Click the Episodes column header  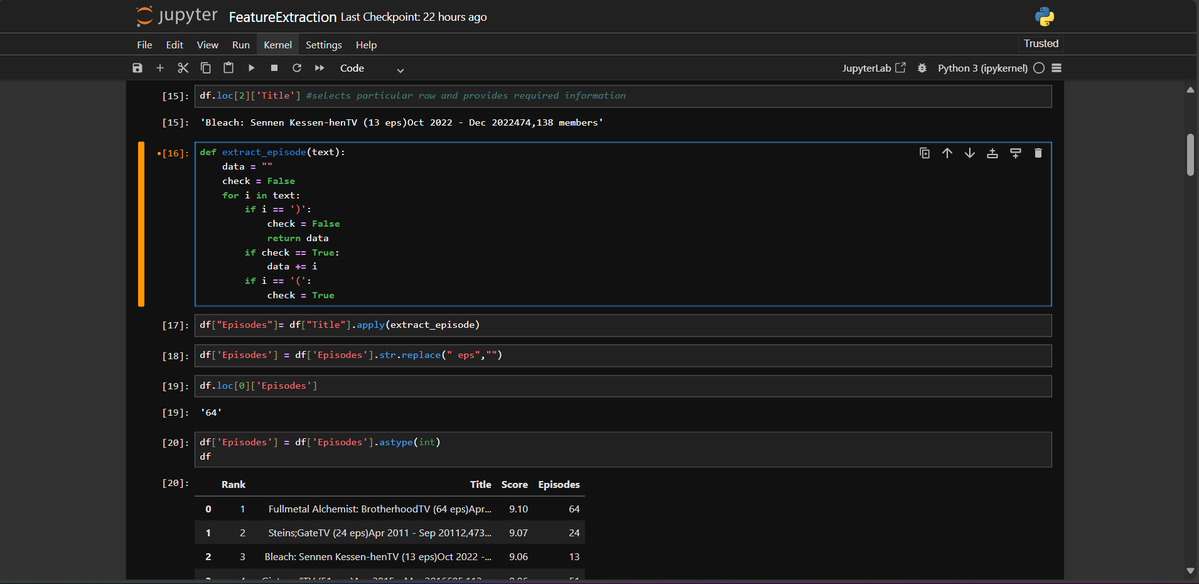[x=559, y=485]
